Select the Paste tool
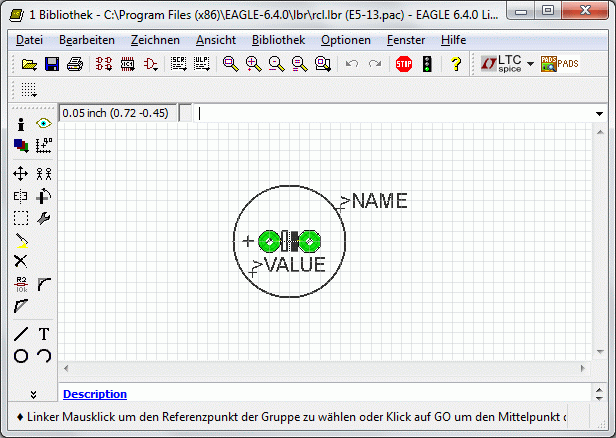The width and height of the screenshot is (616, 438). [x=22, y=240]
